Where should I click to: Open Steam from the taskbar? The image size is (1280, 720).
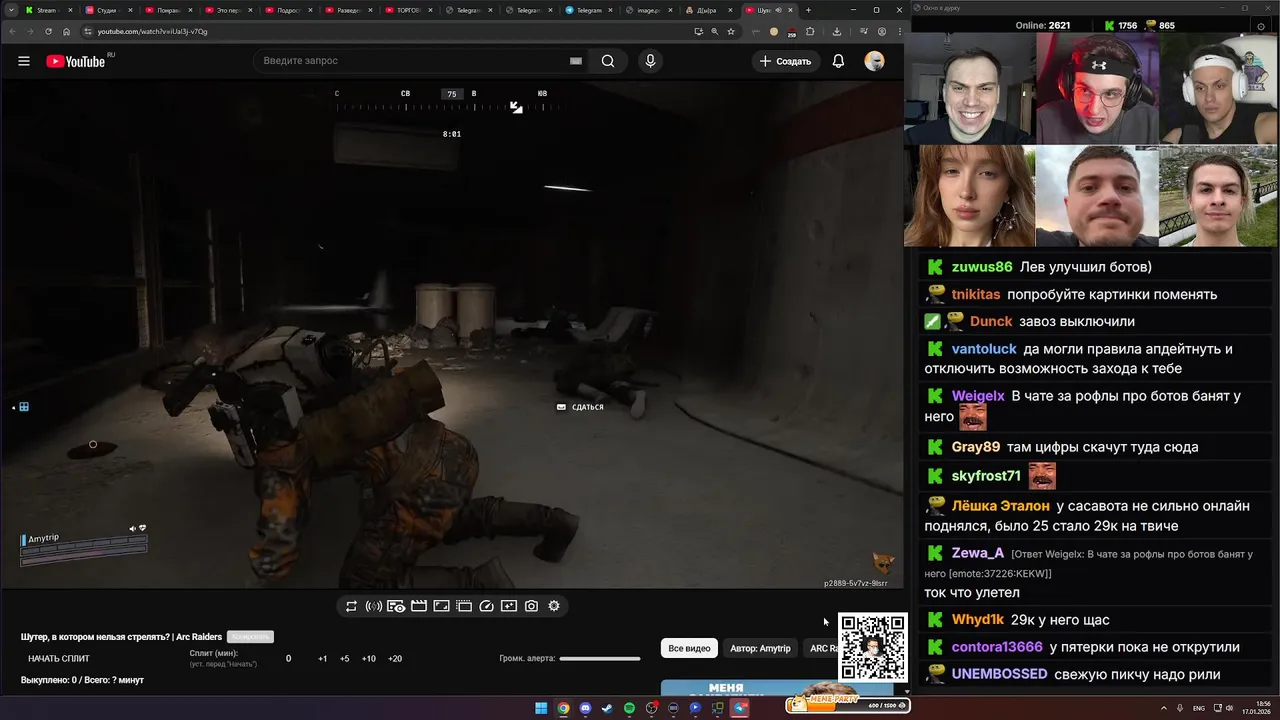(607, 708)
